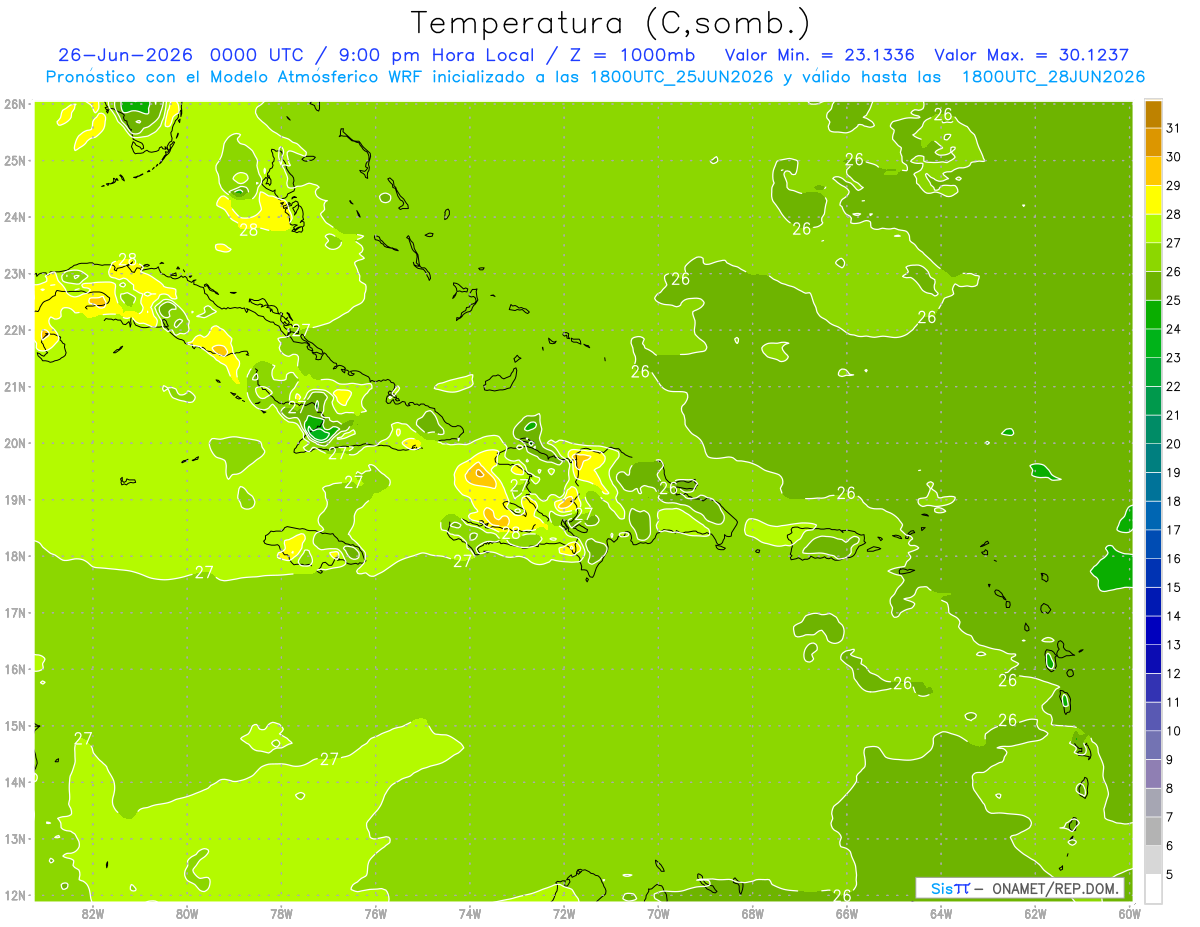Click the "14N" latitude axis label
This screenshot has height=927, width=1200.
15,782
